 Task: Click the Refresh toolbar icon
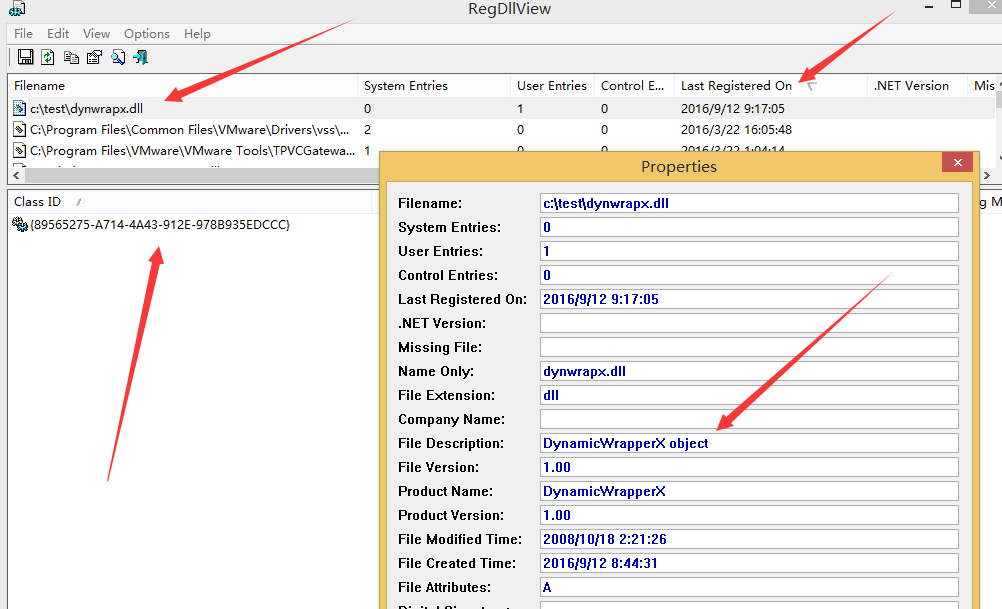48,57
